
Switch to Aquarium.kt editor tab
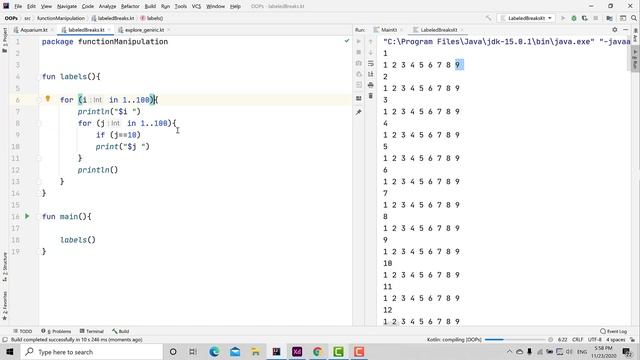(34, 30)
